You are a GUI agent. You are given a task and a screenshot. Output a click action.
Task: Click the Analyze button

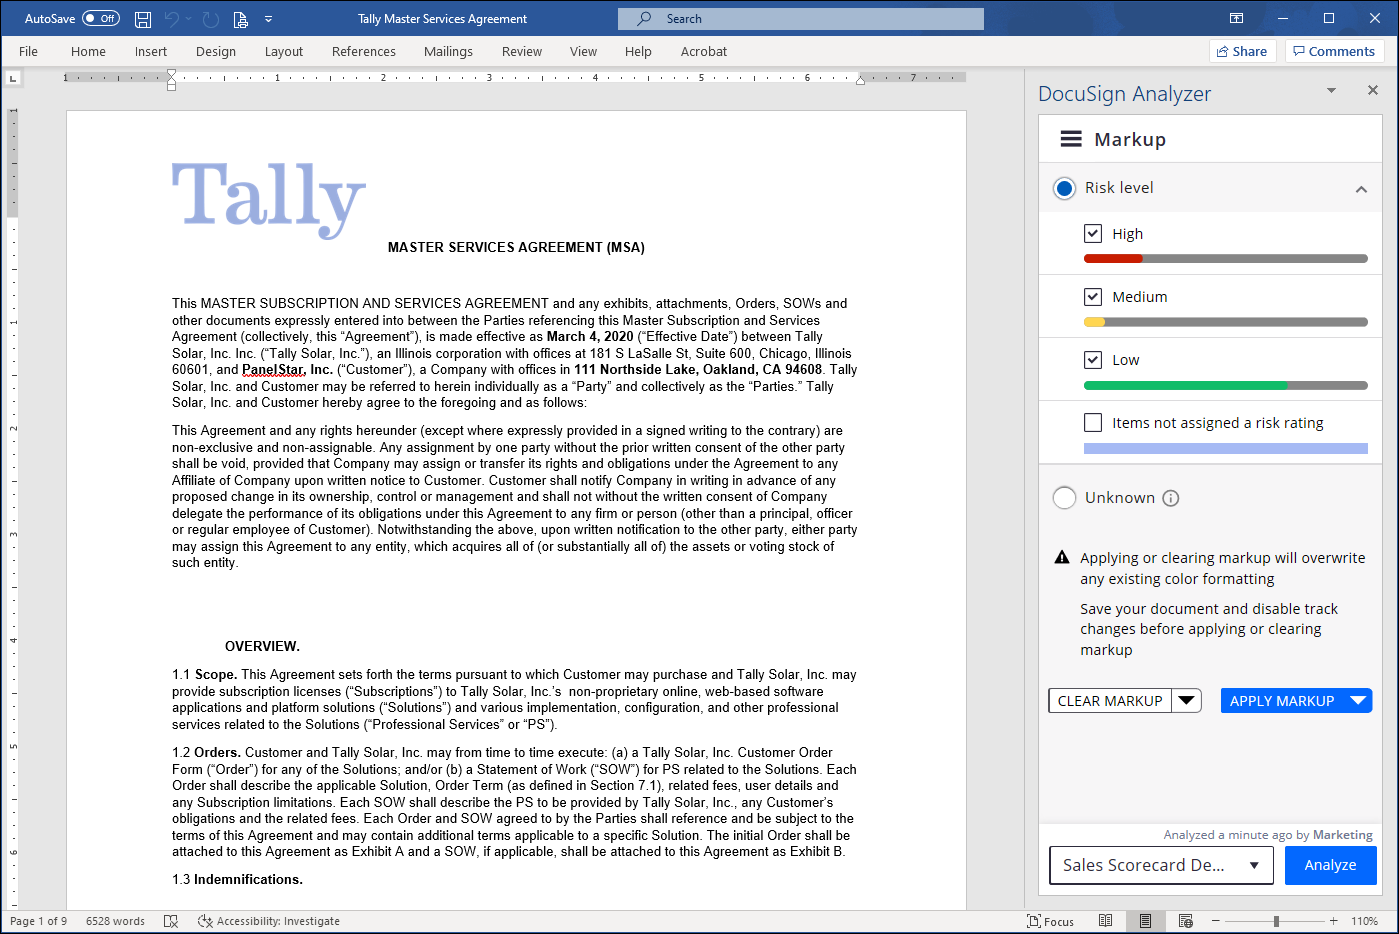click(1330, 865)
